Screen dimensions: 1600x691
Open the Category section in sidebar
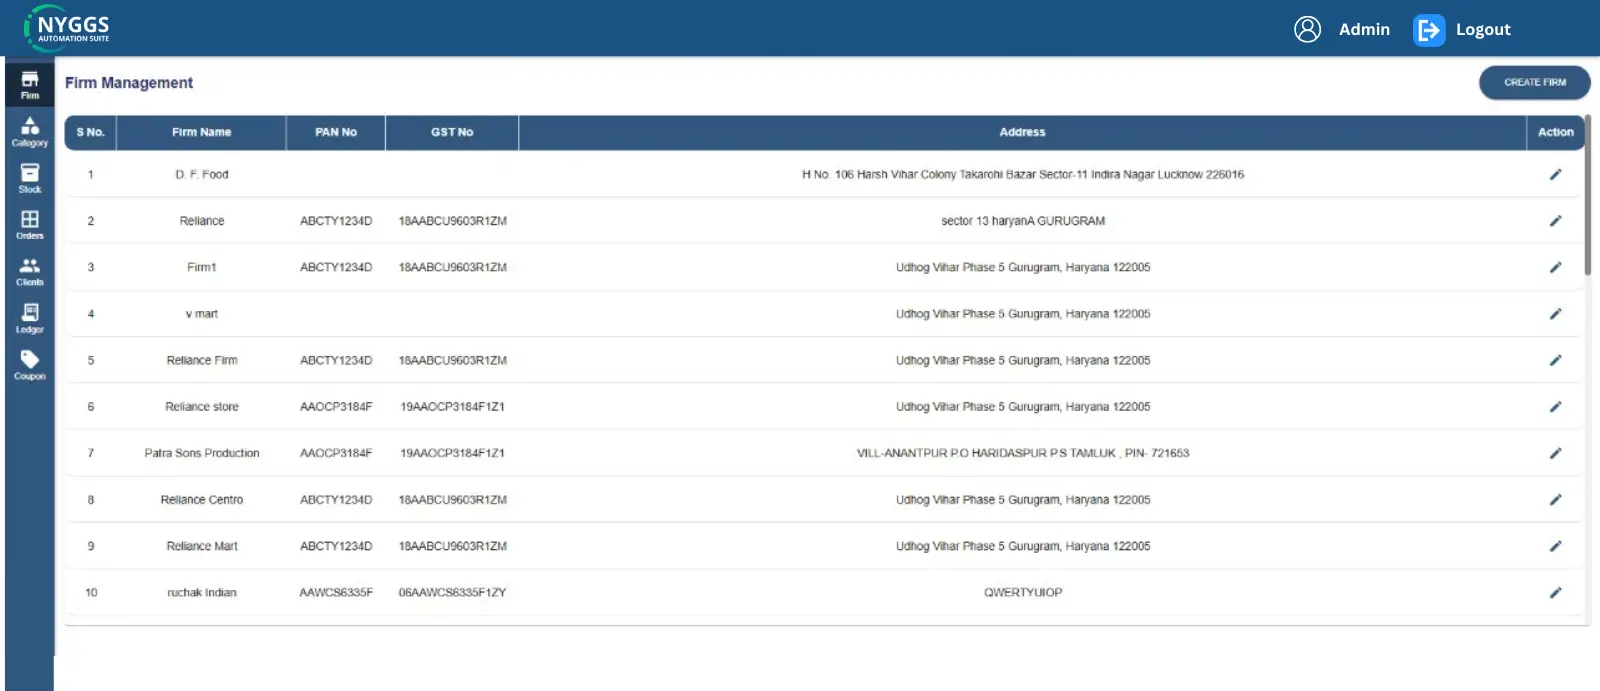(x=30, y=132)
